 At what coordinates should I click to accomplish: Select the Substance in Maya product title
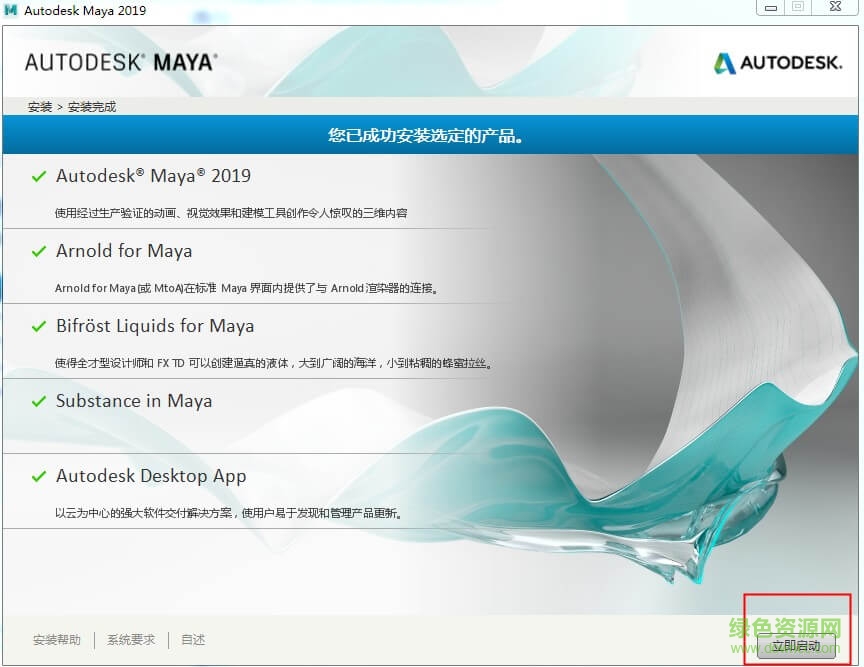point(134,401)
